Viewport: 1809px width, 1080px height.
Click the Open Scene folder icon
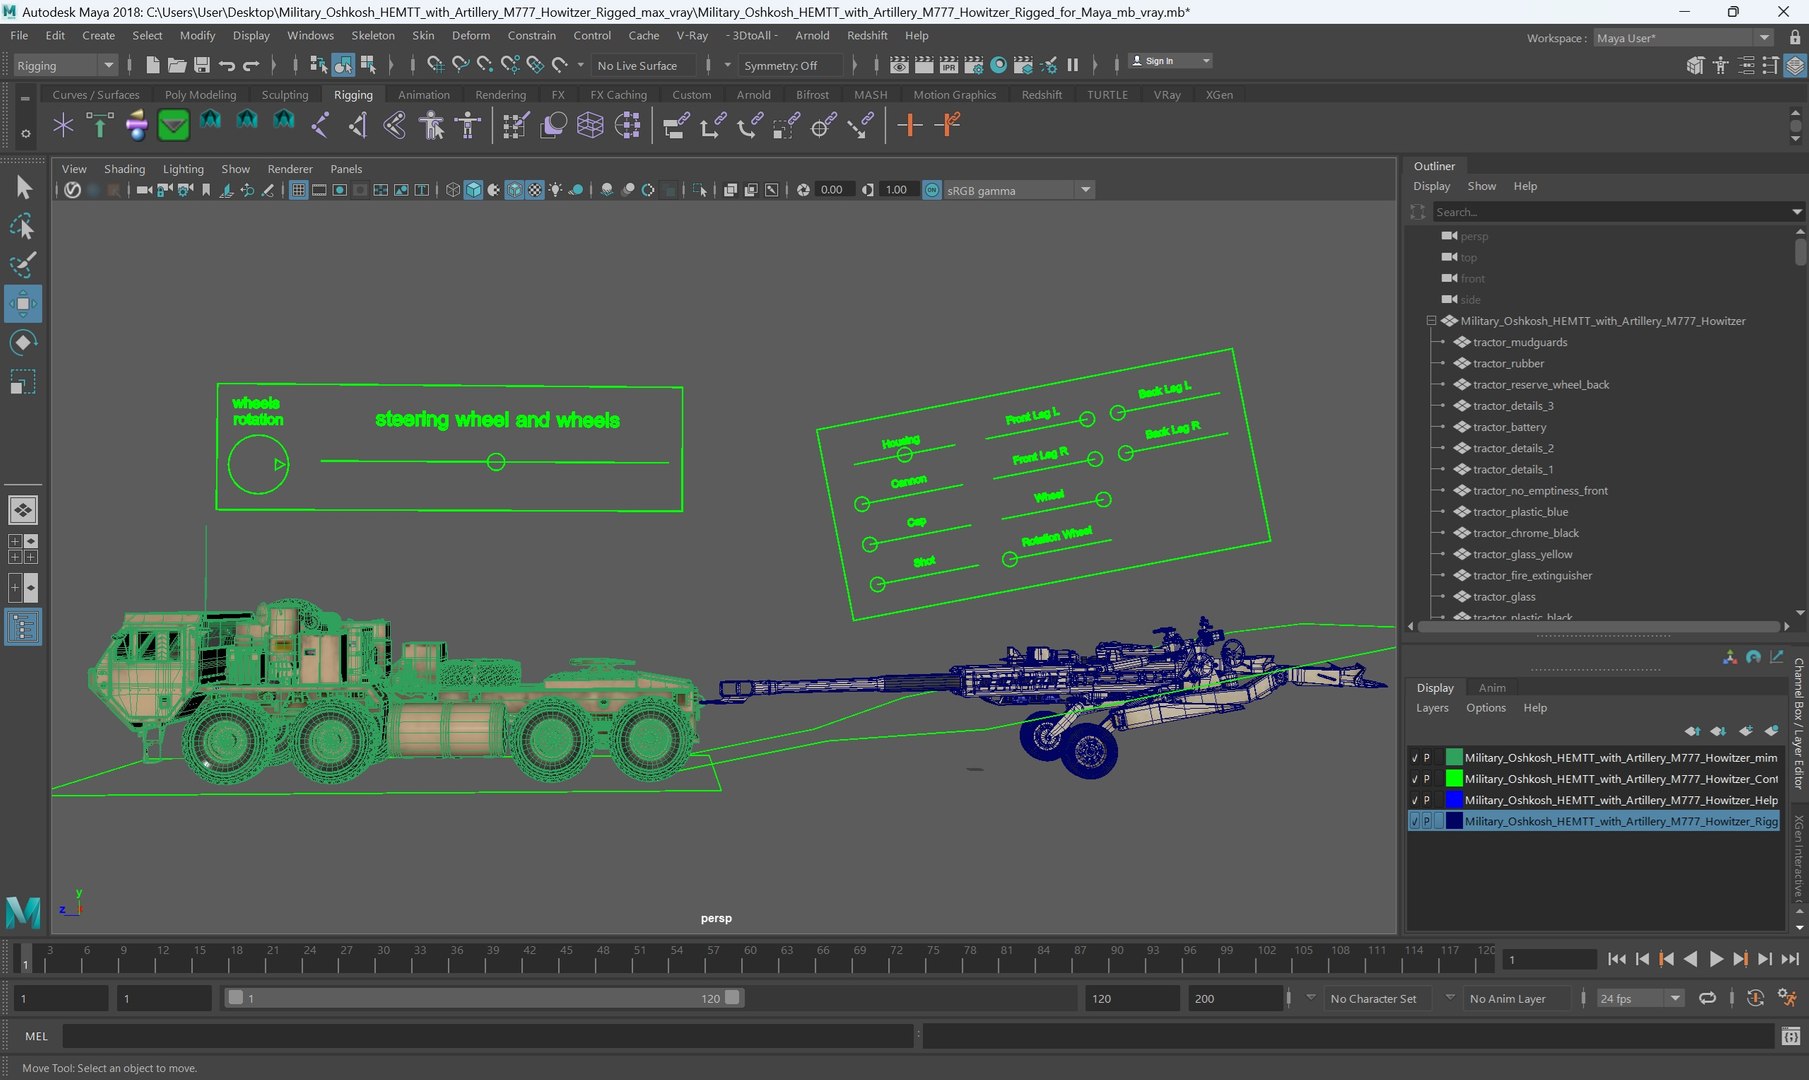coord(177,65)
